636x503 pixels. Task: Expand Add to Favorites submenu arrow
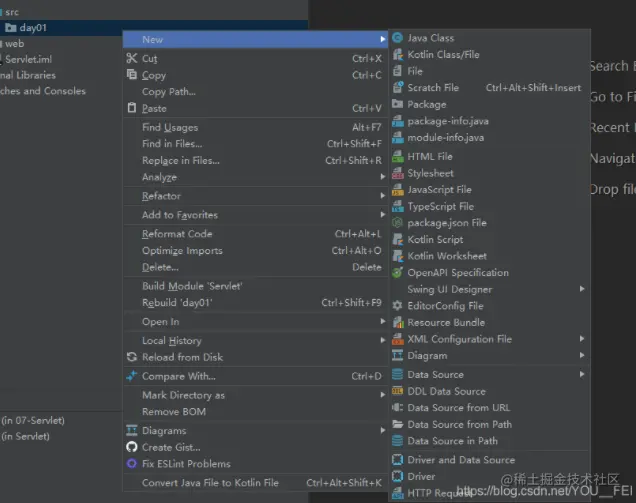tap(382, 215)
